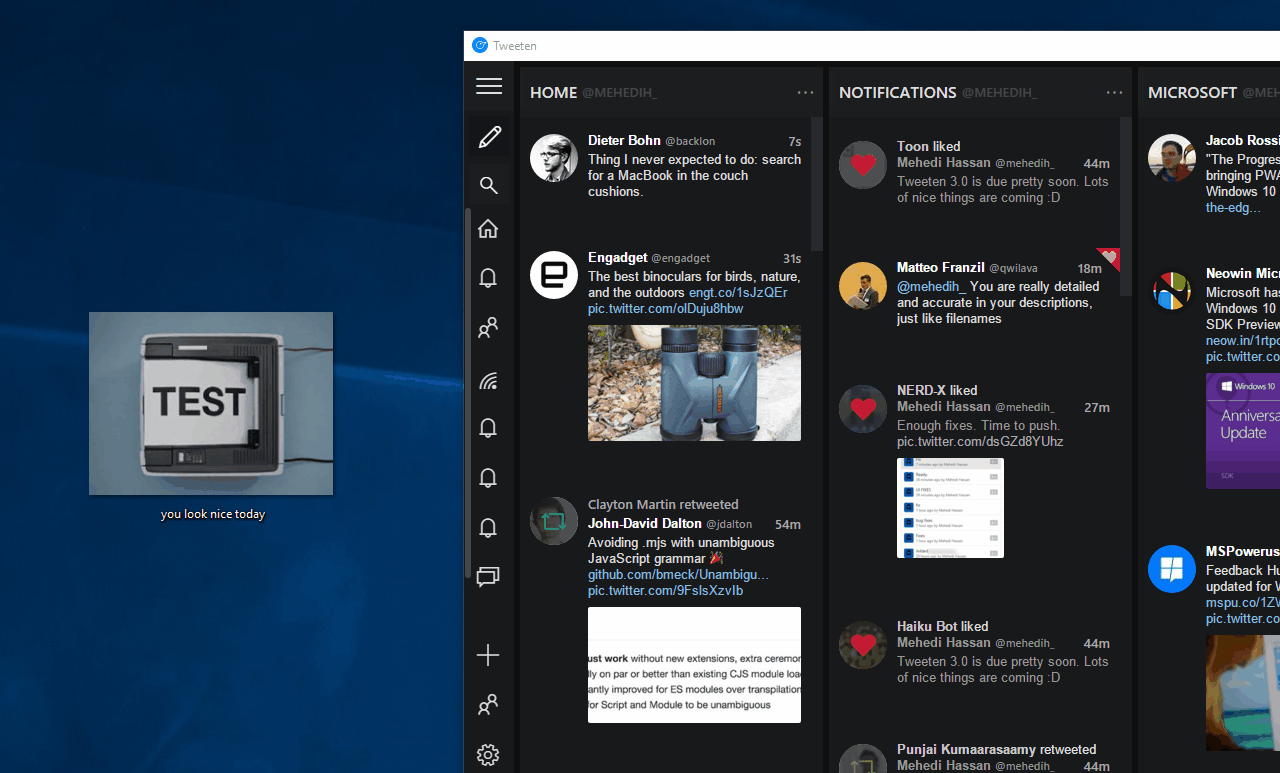Open the Windows 10 Anniversary Update image

(x=1243, y=431)
